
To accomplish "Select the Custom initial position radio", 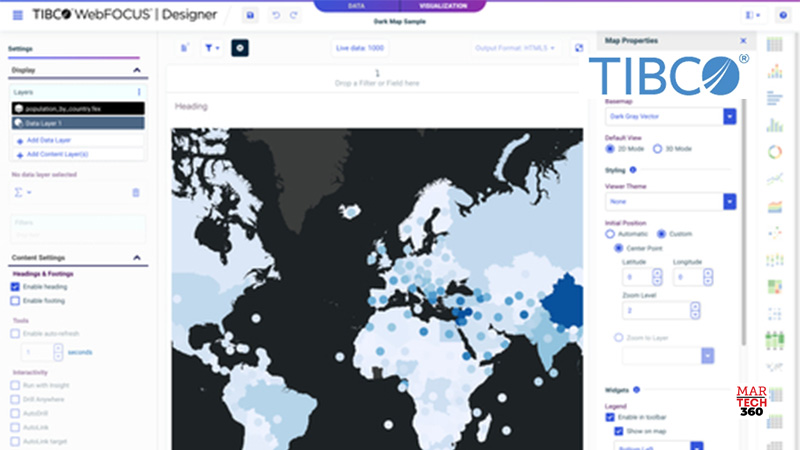I will point(661,234).
